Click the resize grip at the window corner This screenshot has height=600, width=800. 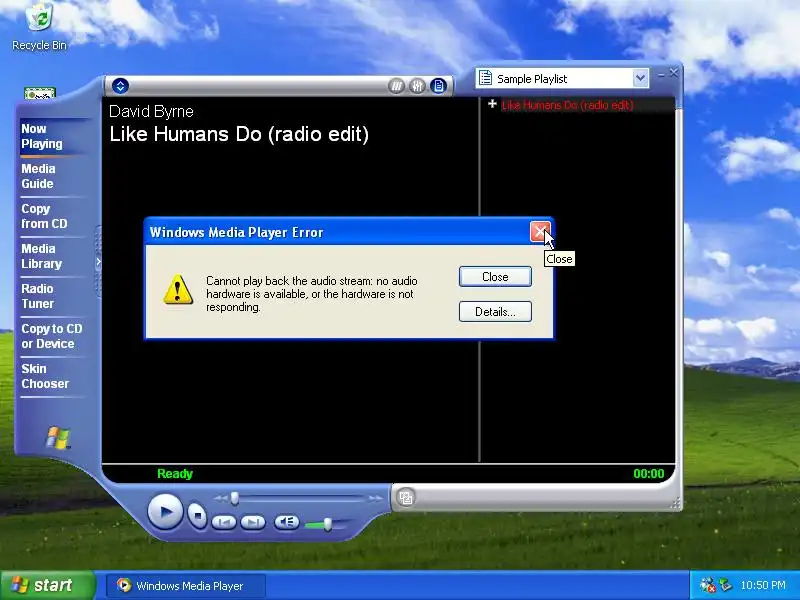676,504
